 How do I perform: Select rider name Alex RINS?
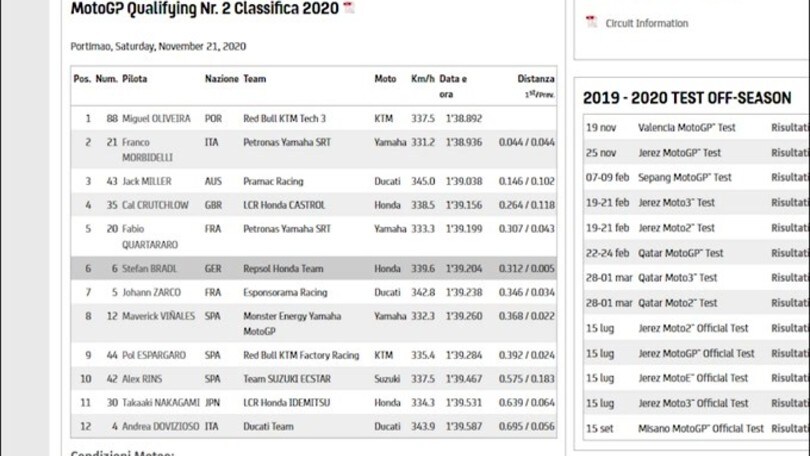[142, 379]
